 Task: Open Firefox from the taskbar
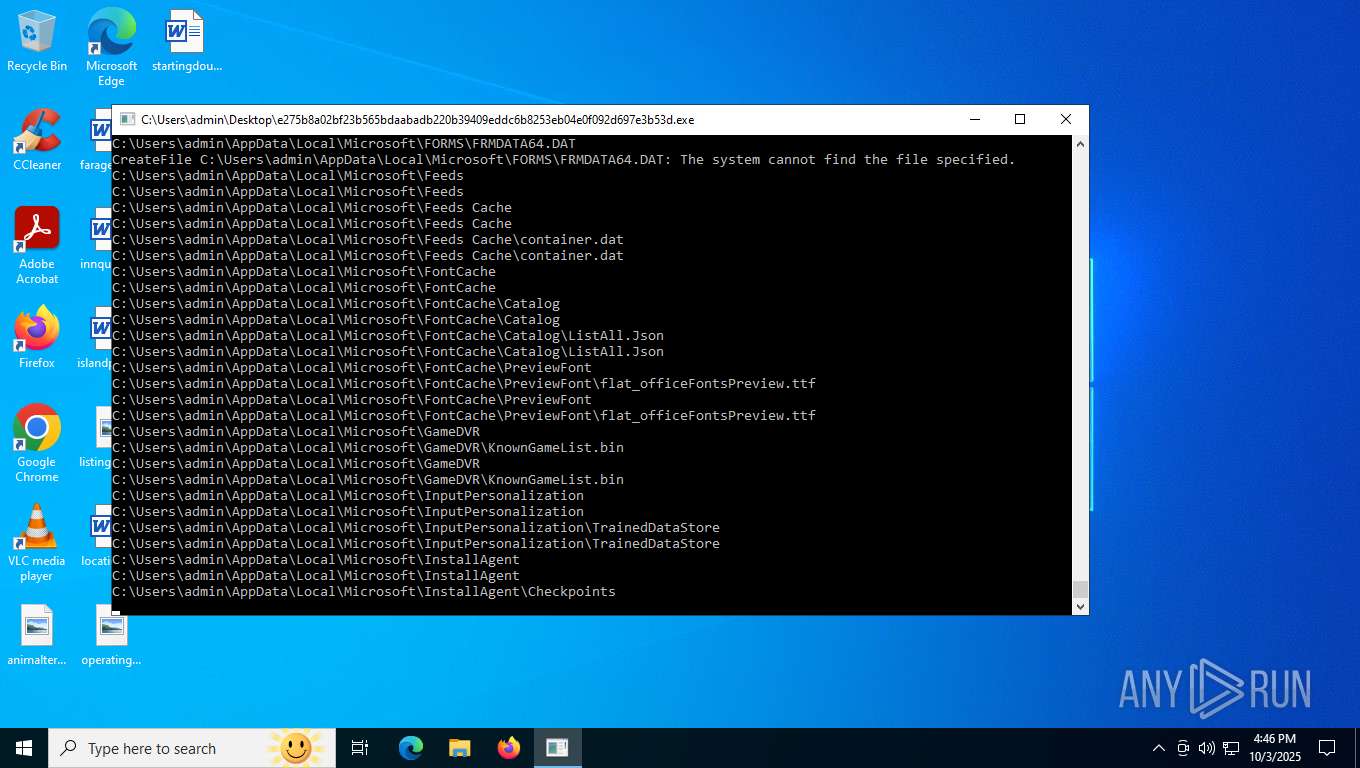pos(509,748)
